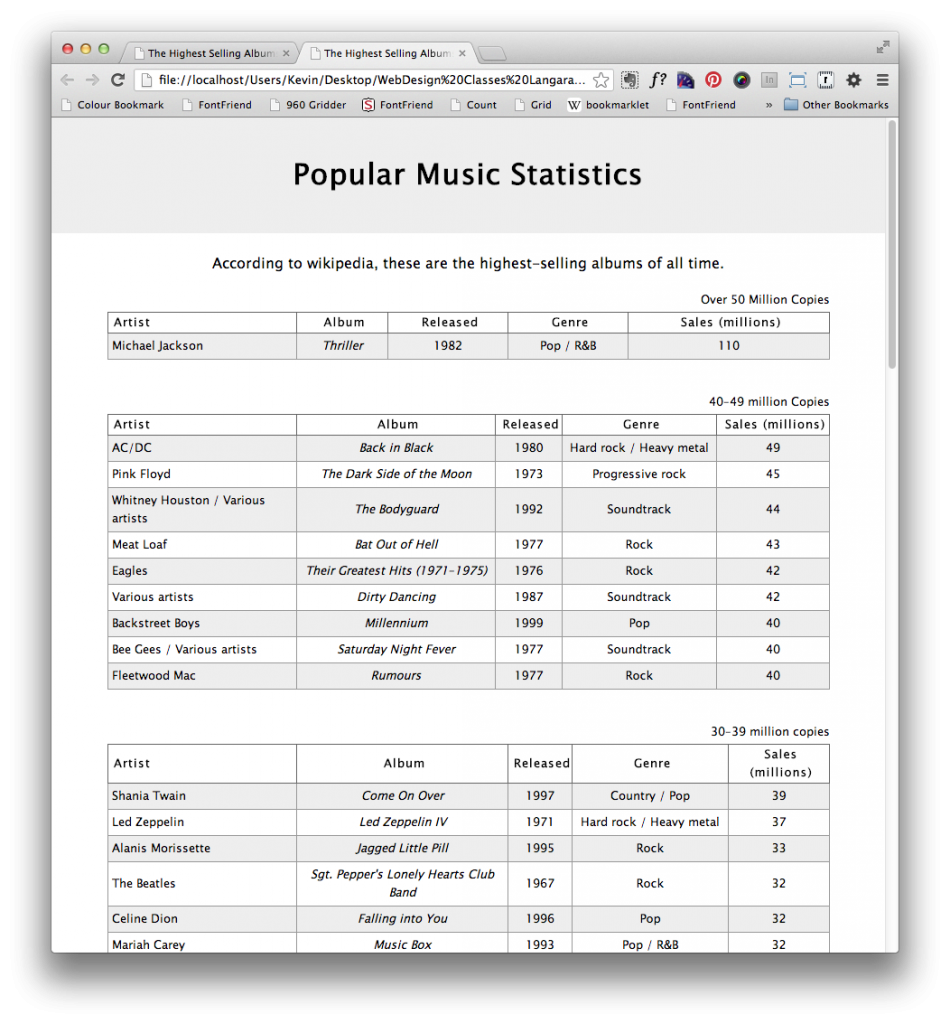The width and height of the screenshot is (950, 1024).
Task: Click the Progressive rock genre cell
Action: pyautogui.click(x=639, y=474)
